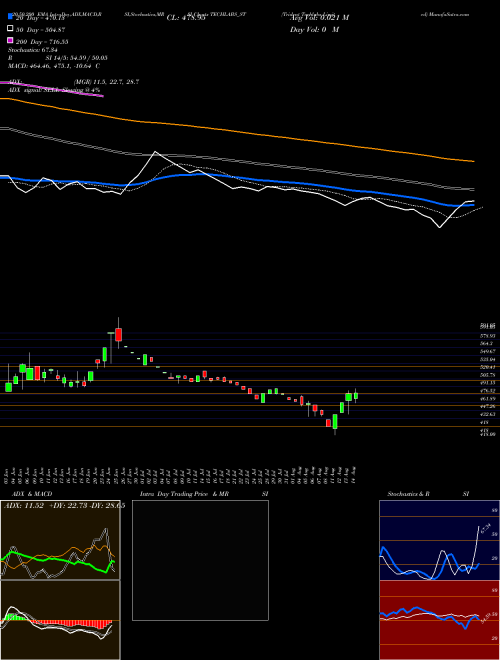Viewport: 500px width, 660px height.
Task: Click the white price line peak
Action: 156,152
